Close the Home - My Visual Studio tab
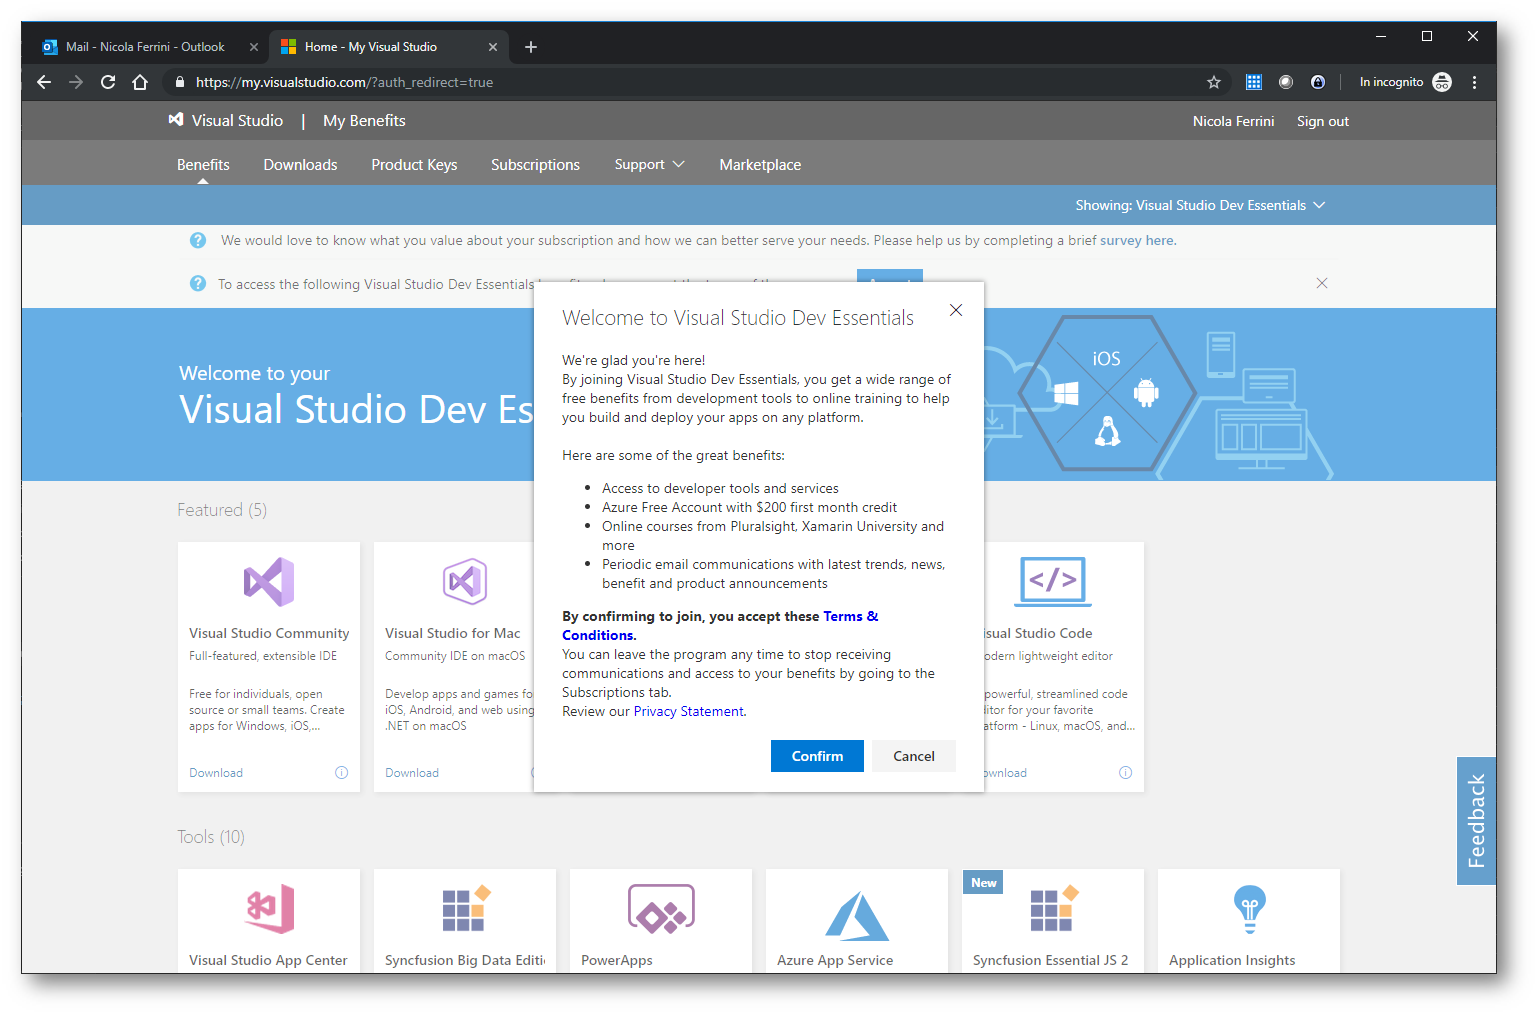 (x=493, y=47)
